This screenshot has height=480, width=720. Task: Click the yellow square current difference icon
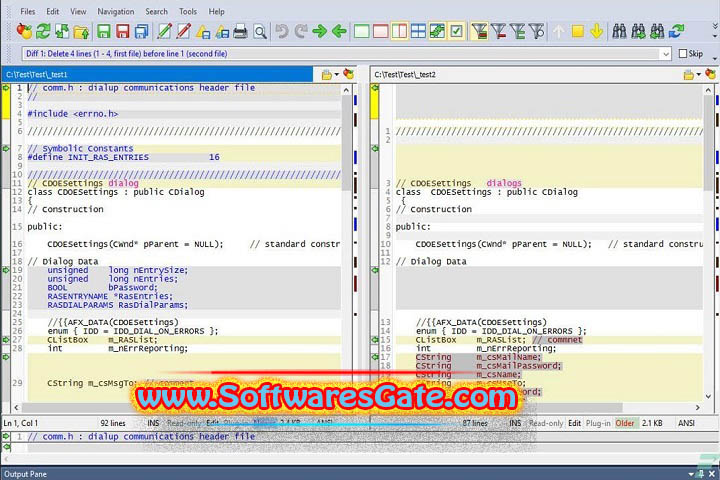[x=578, y=31]
